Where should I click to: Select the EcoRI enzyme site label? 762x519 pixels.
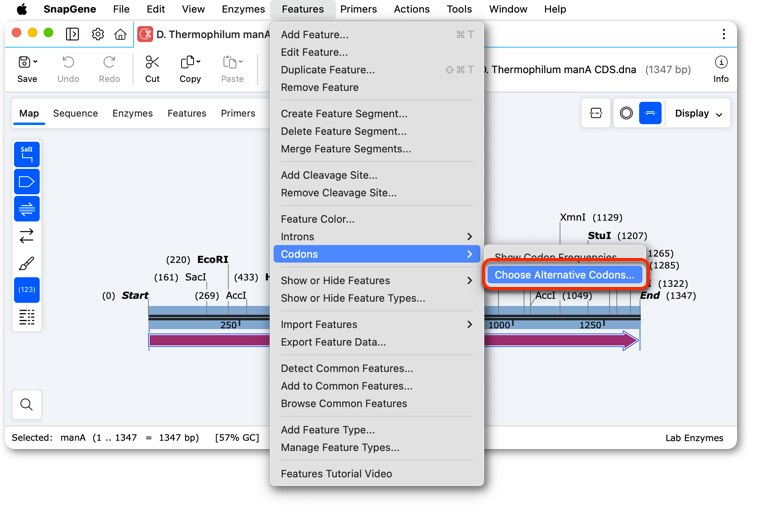[212, 260]
